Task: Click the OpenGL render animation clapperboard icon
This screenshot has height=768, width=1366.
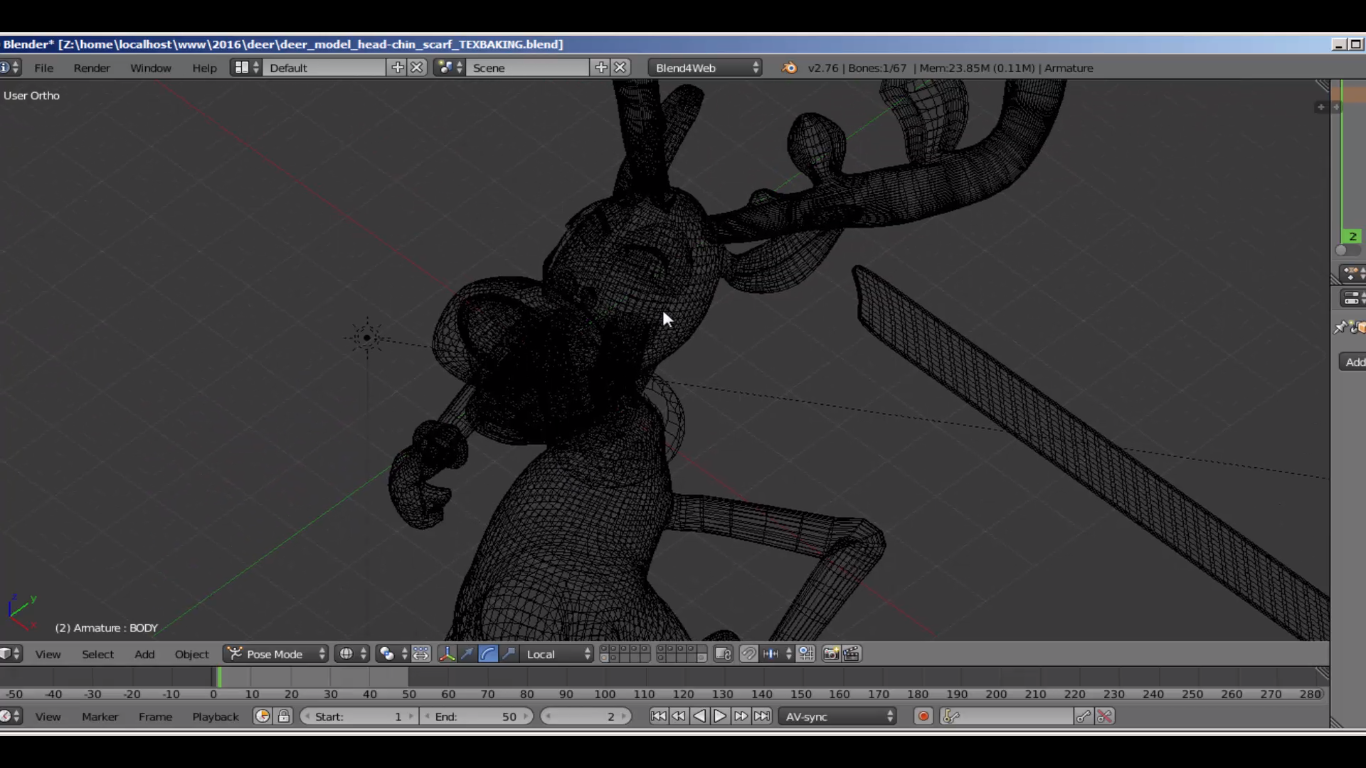Action: (852, 654)
